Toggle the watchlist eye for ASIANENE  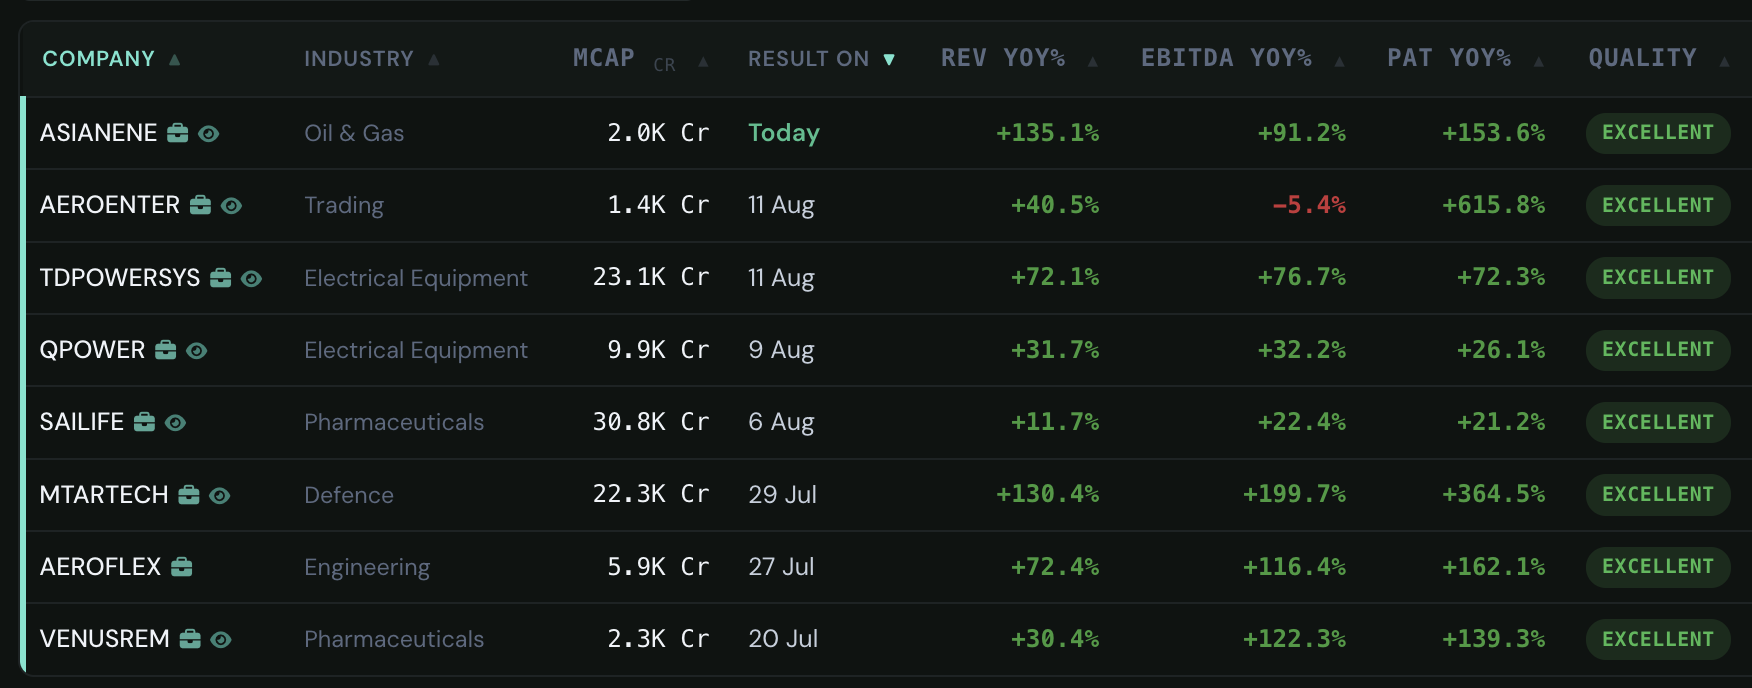click(209, 133)
